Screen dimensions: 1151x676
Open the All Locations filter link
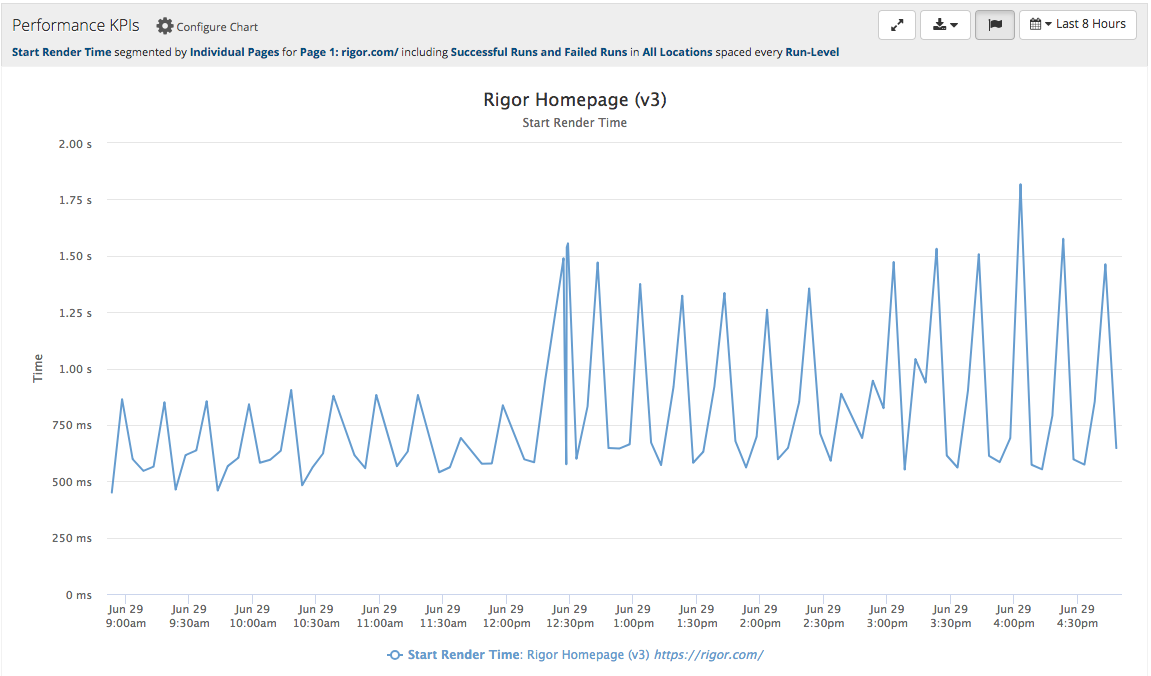click(x=678, y=52)
